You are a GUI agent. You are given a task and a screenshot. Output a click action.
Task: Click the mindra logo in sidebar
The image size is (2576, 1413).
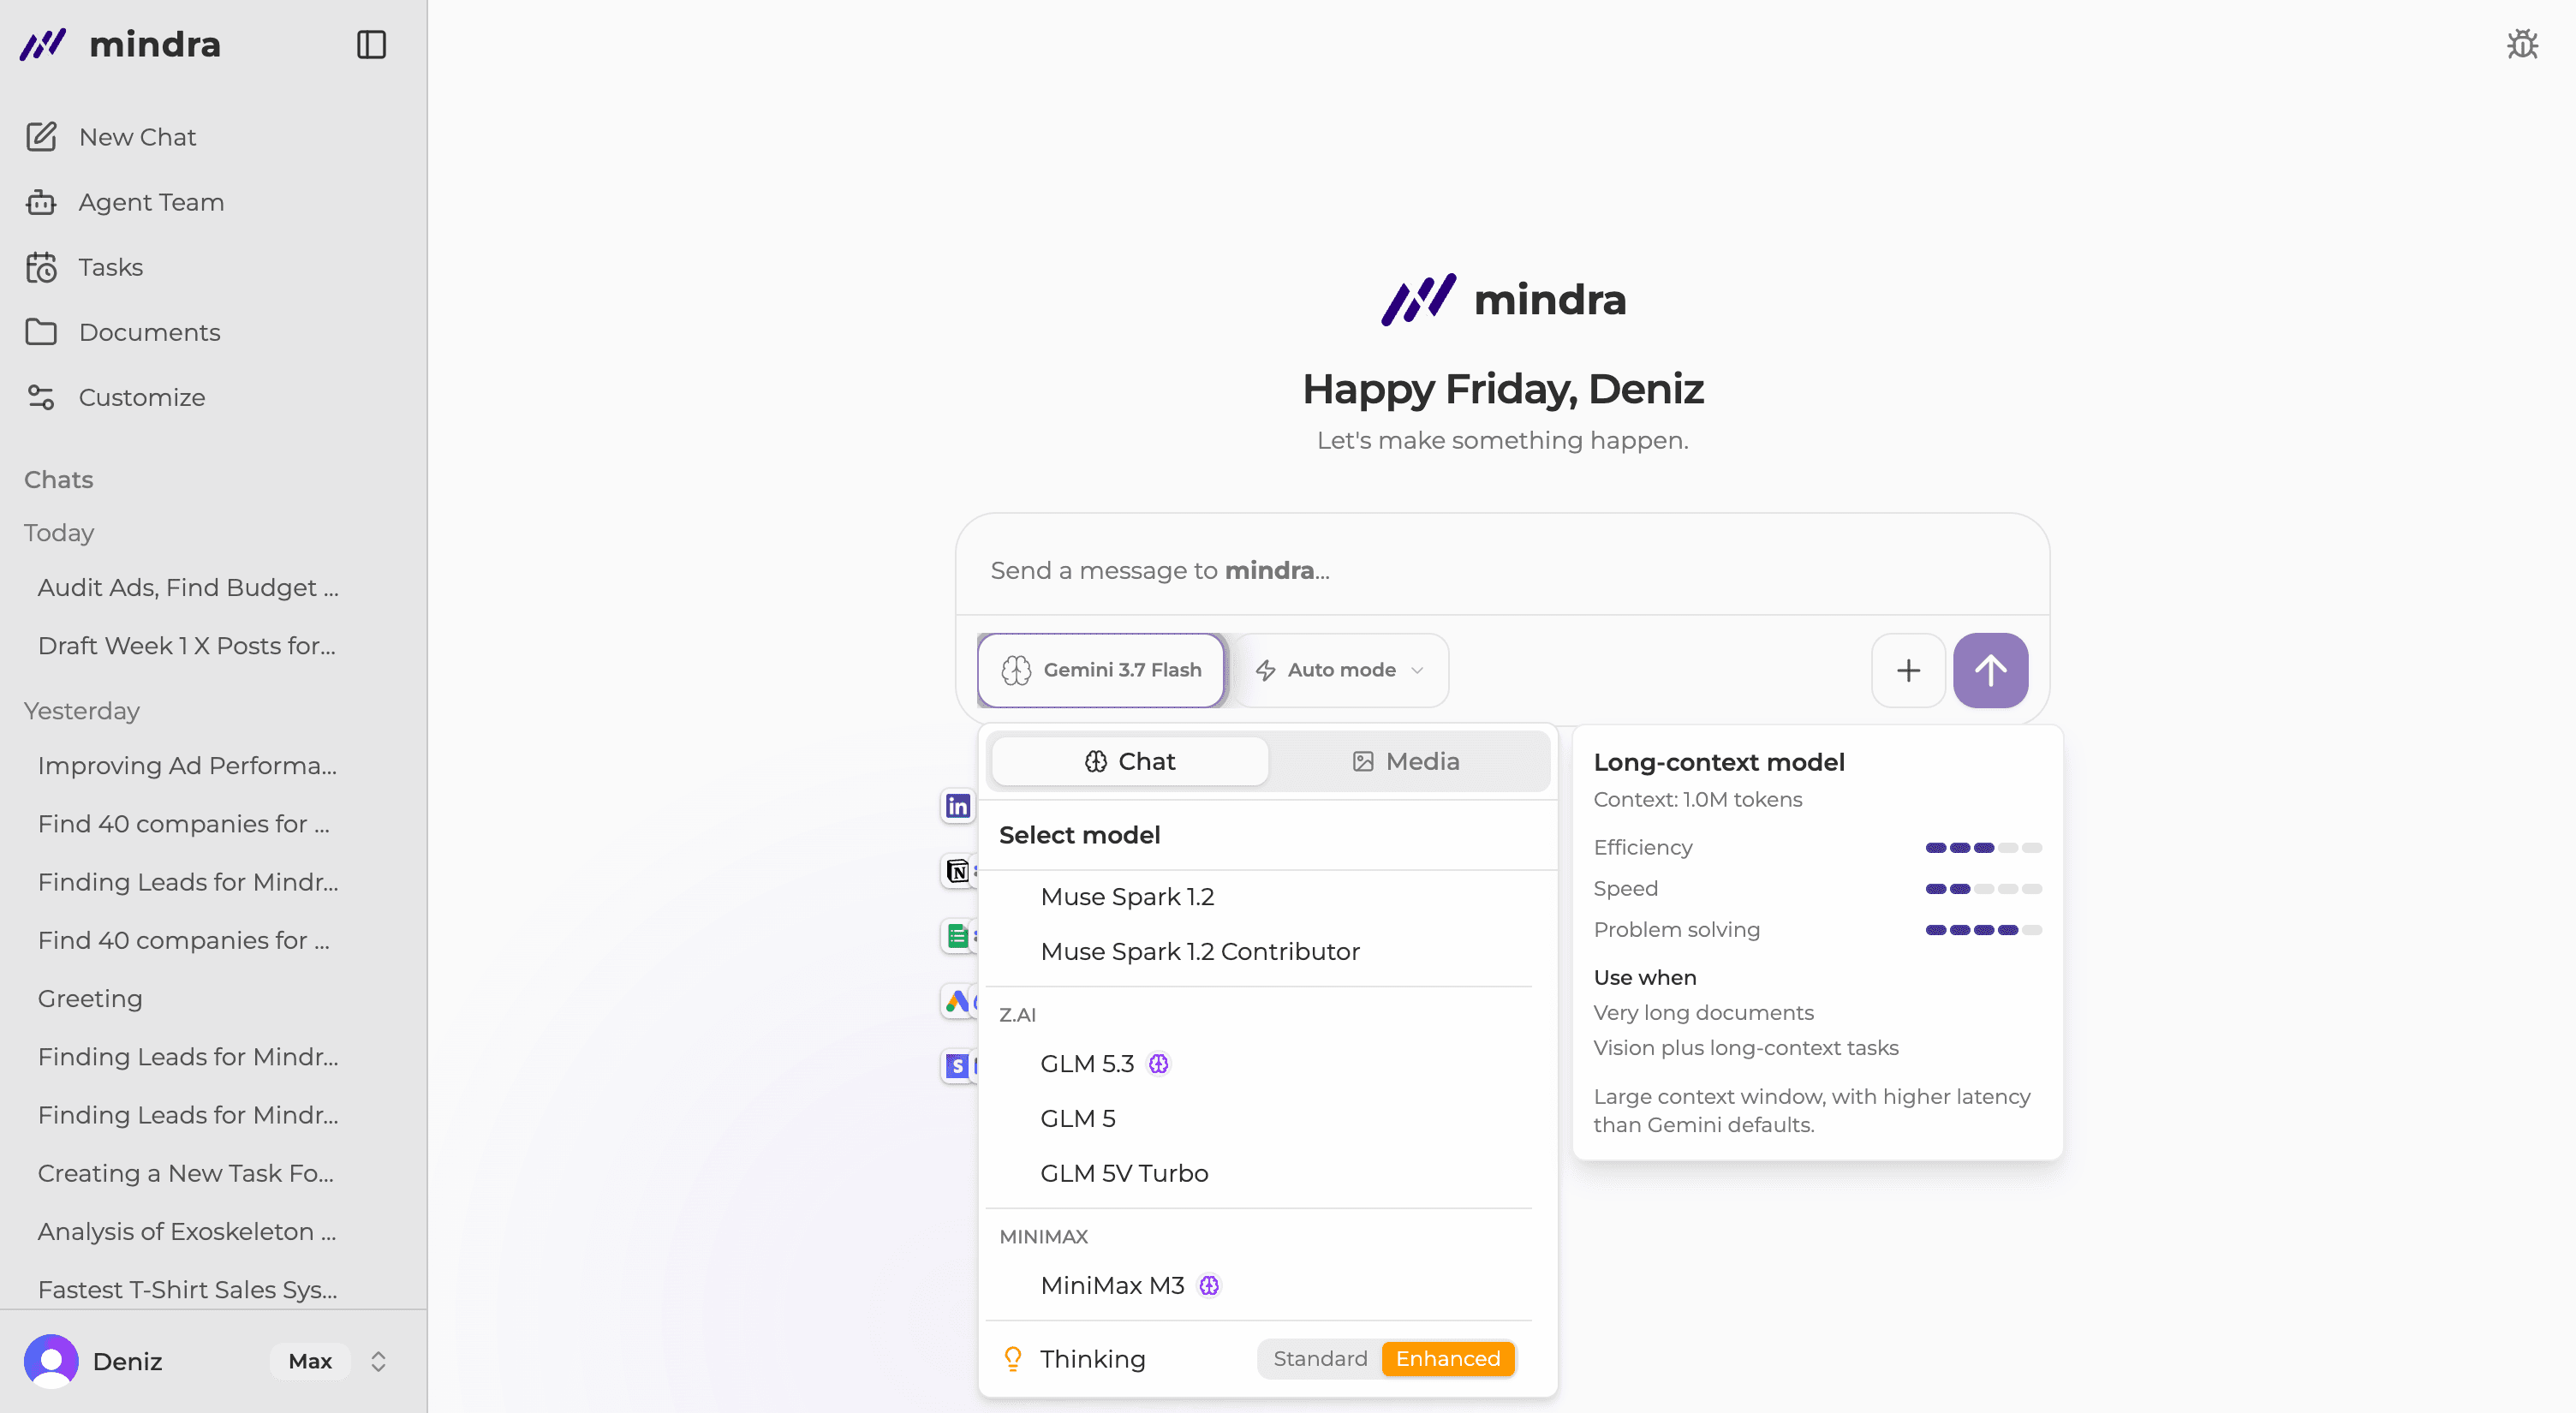point(120,44)
